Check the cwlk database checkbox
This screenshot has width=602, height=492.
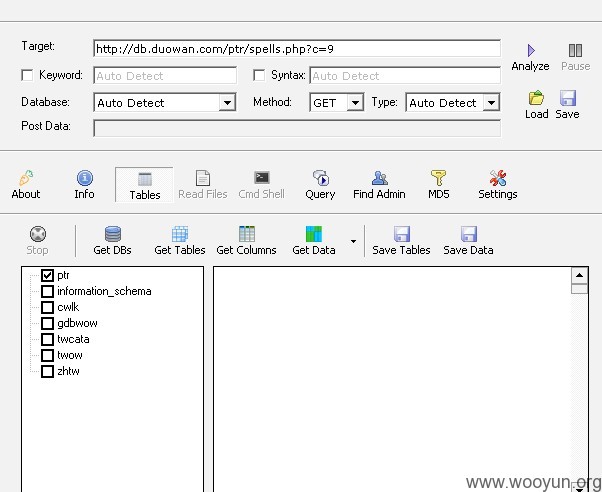click(47, 307)
